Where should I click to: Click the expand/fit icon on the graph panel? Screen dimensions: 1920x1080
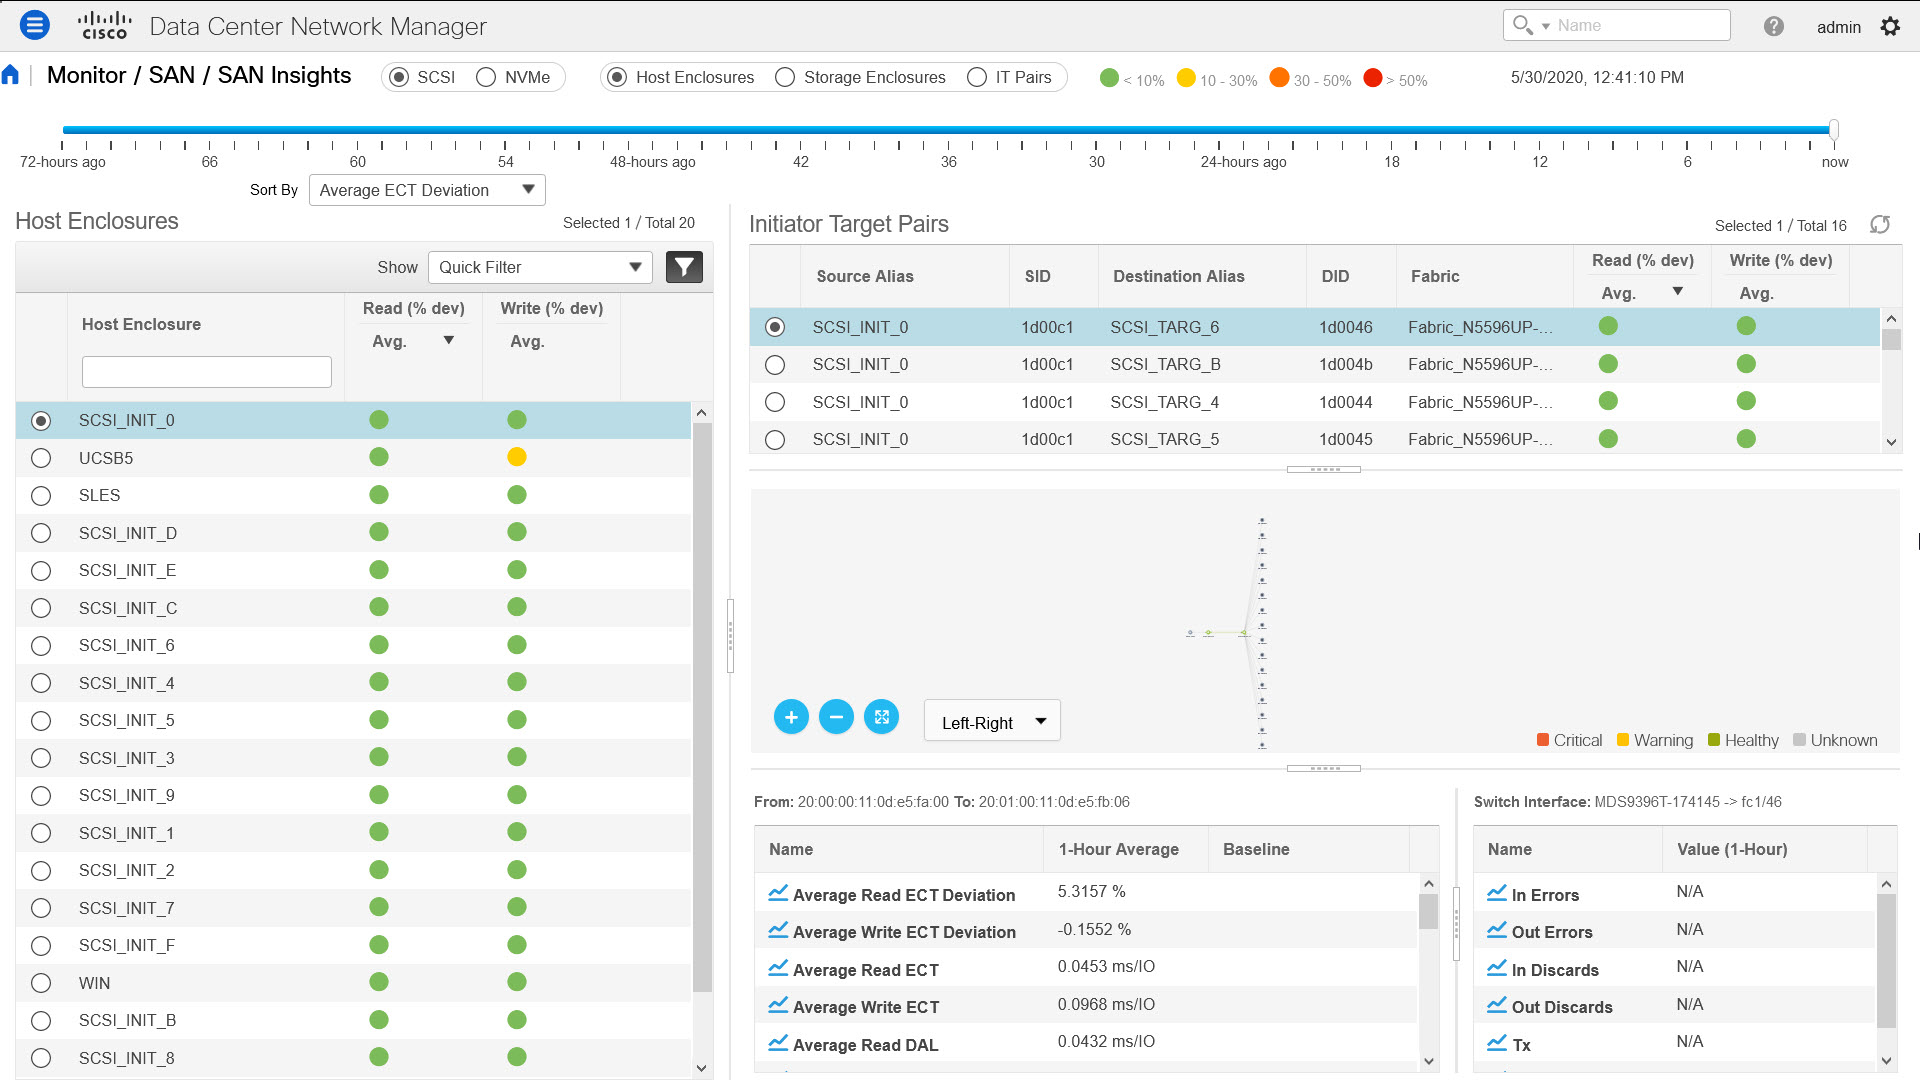click(881, 716)
